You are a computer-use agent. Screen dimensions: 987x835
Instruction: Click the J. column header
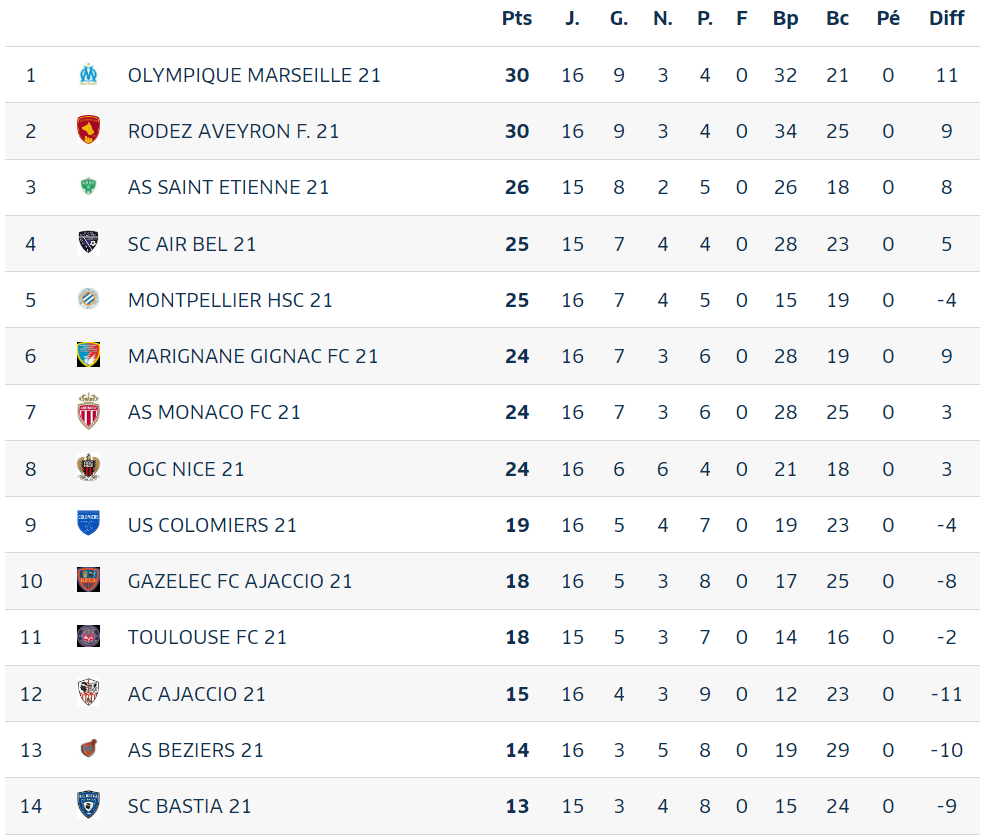[x=572, y=18]
